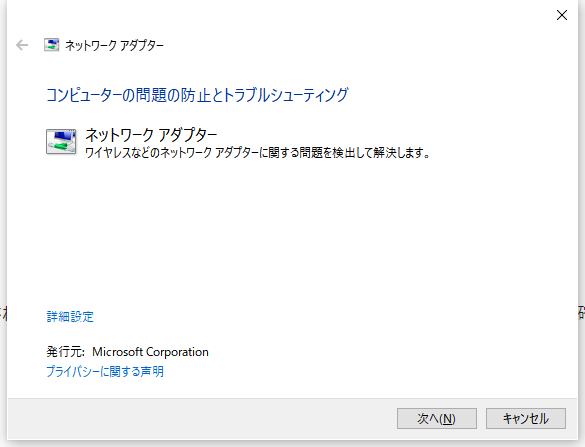Image resolution: width=585 pixels, height=447 pixels.
Task: Go back using the left arrow icon
Action: coord(22,45)
